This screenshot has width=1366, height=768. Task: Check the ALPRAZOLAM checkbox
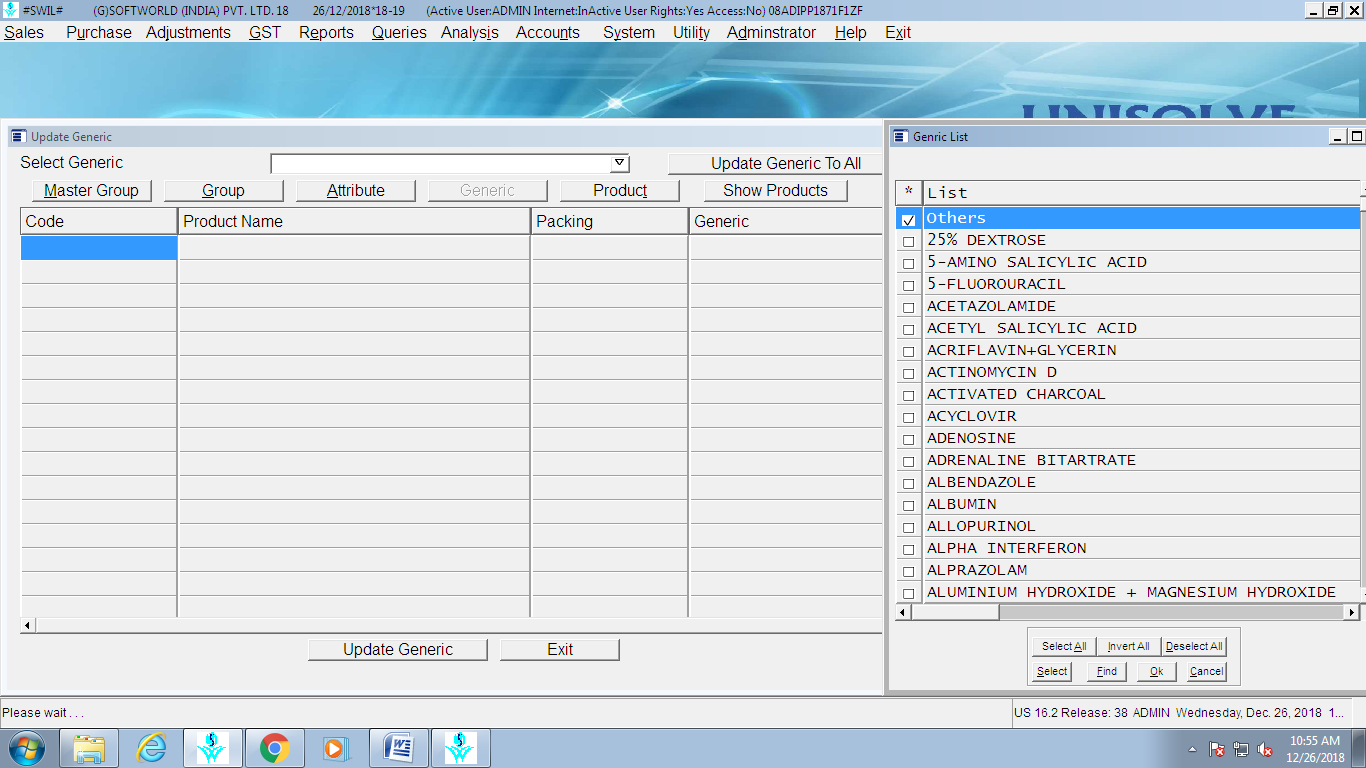click(908, 571)
